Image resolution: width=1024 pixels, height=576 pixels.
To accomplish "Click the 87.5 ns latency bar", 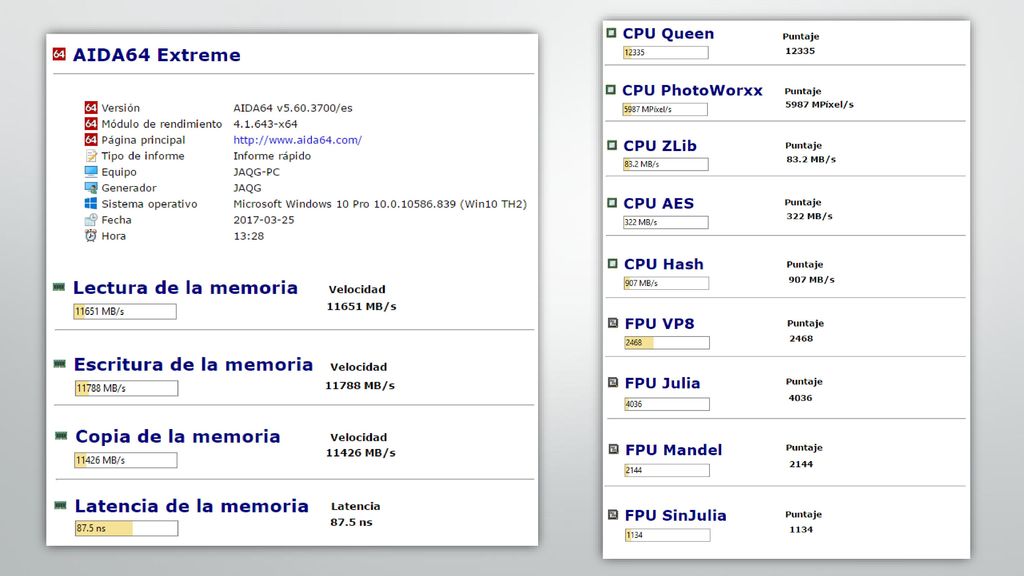I will pos(126,528).
